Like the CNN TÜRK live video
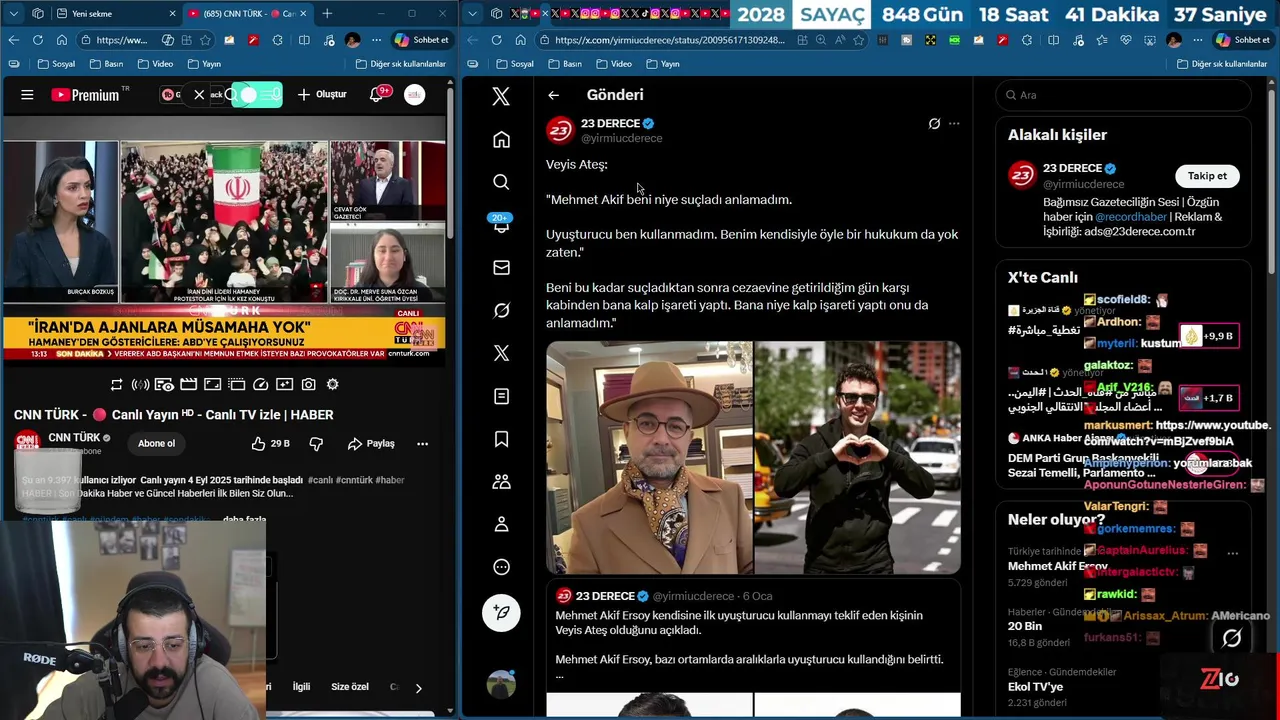1280x720 pixels. (x=270, y=444)
